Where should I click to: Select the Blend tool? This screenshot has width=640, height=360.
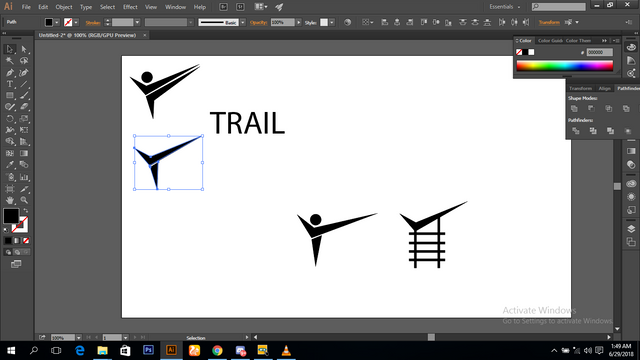[x=24, y=165]
